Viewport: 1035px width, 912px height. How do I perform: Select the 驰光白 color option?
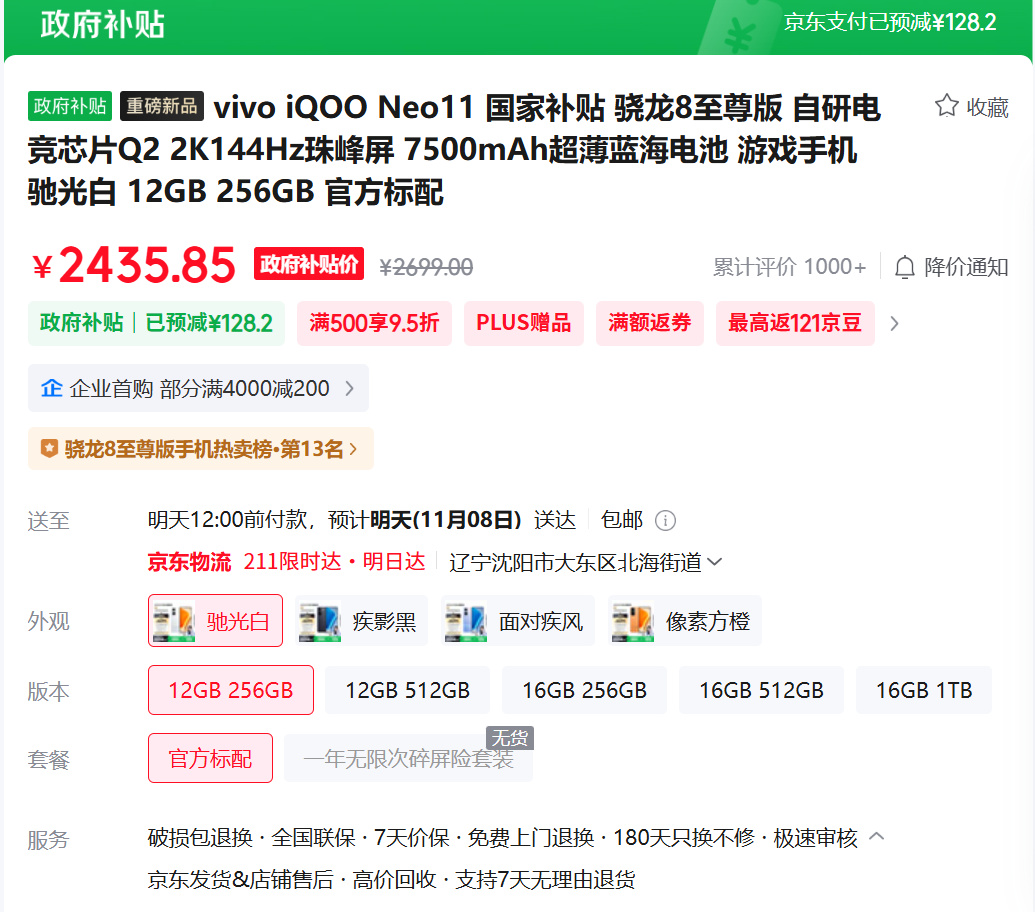coord(215,621)
